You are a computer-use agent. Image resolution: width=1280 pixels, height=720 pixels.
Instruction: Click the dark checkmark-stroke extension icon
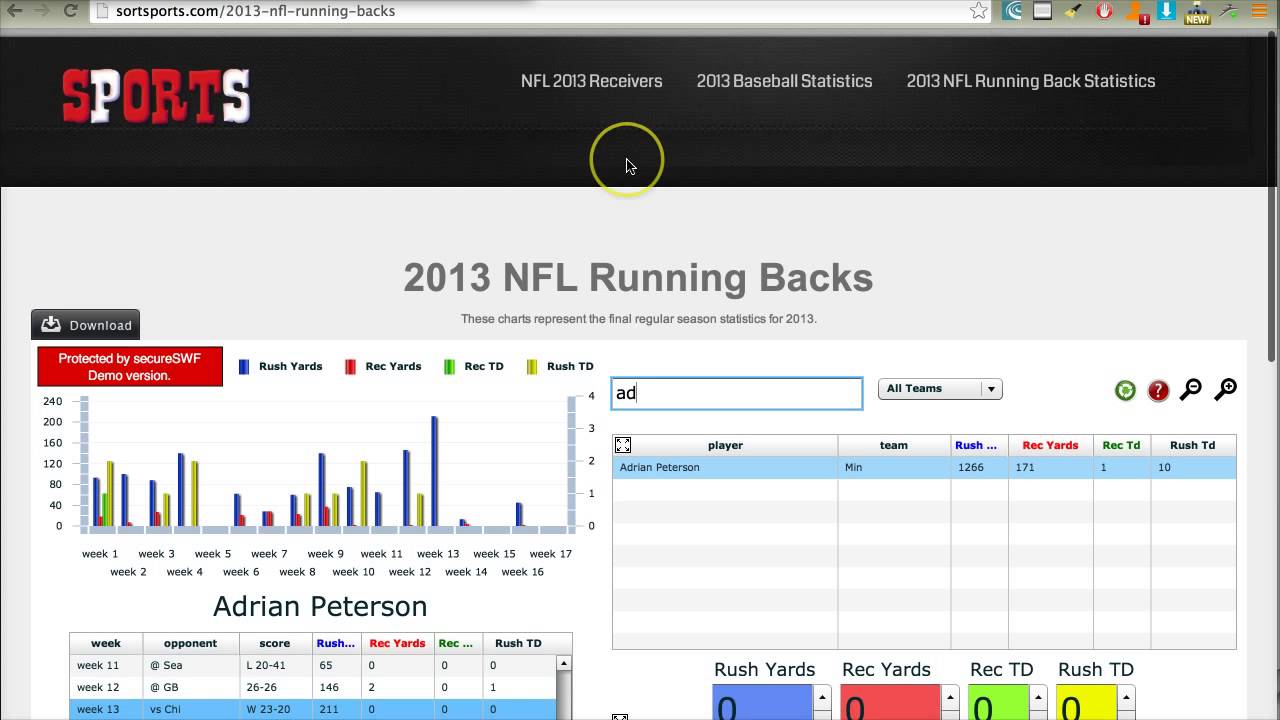1229,11
